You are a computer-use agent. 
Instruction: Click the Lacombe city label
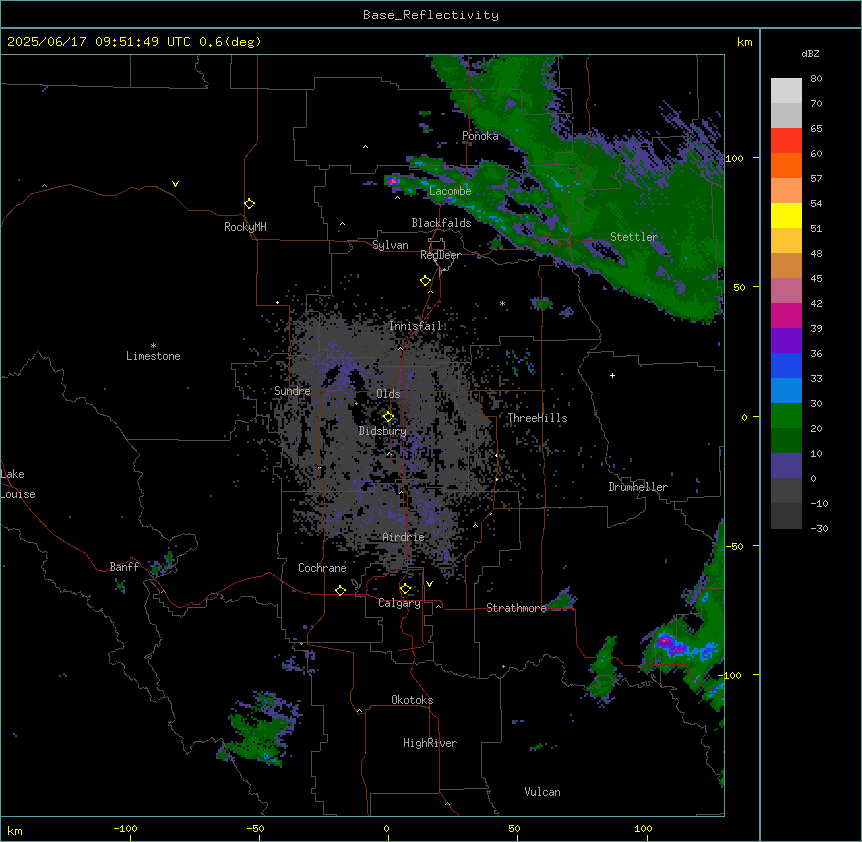click(450, 191)
